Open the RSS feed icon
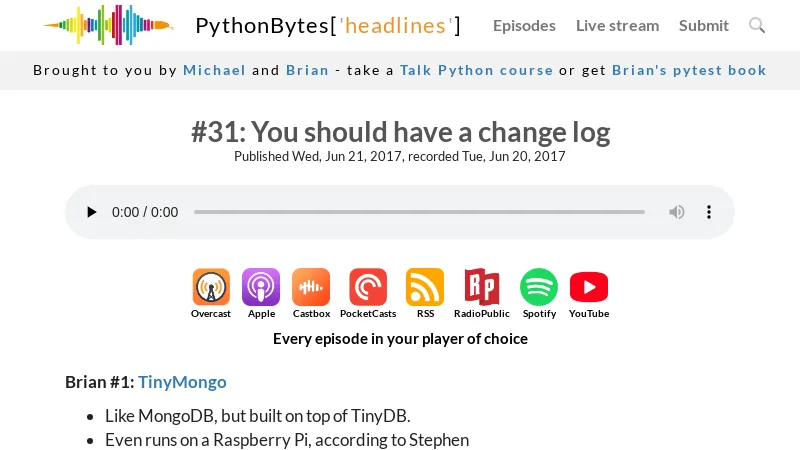The width and height of the screenshot is (800, 450). coord(425,287)
